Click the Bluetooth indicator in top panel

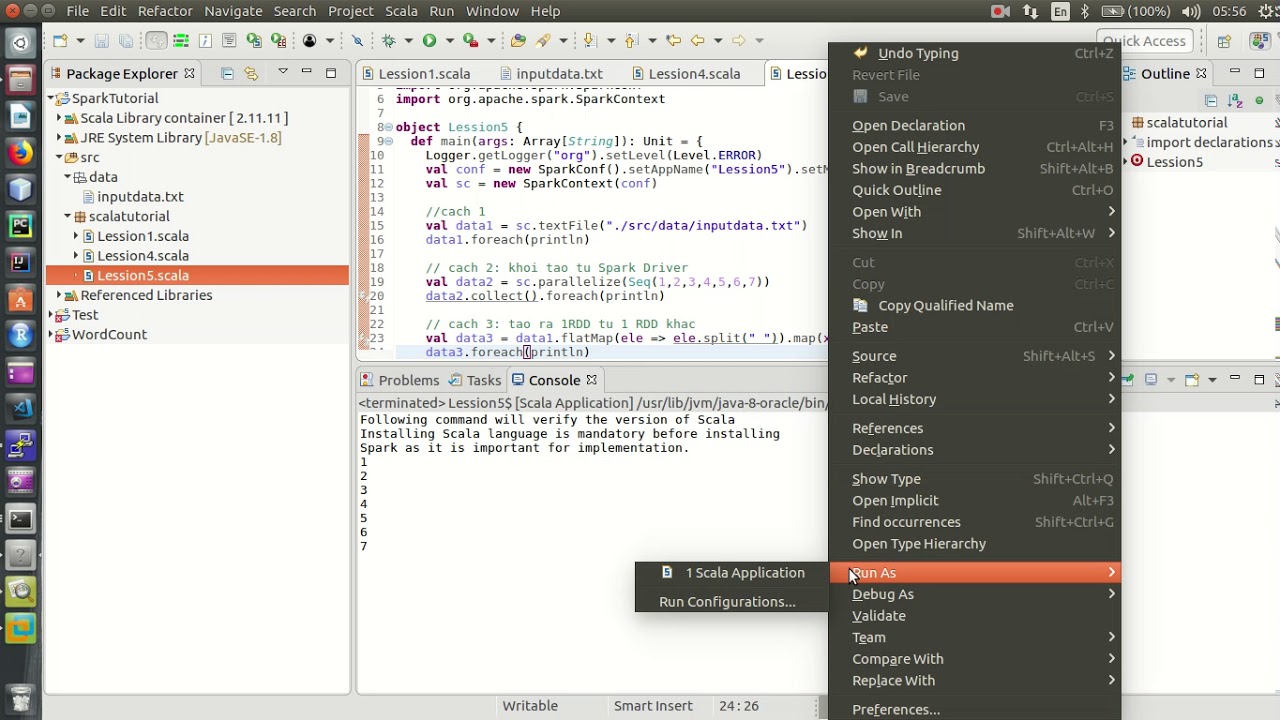point(1085,11)
